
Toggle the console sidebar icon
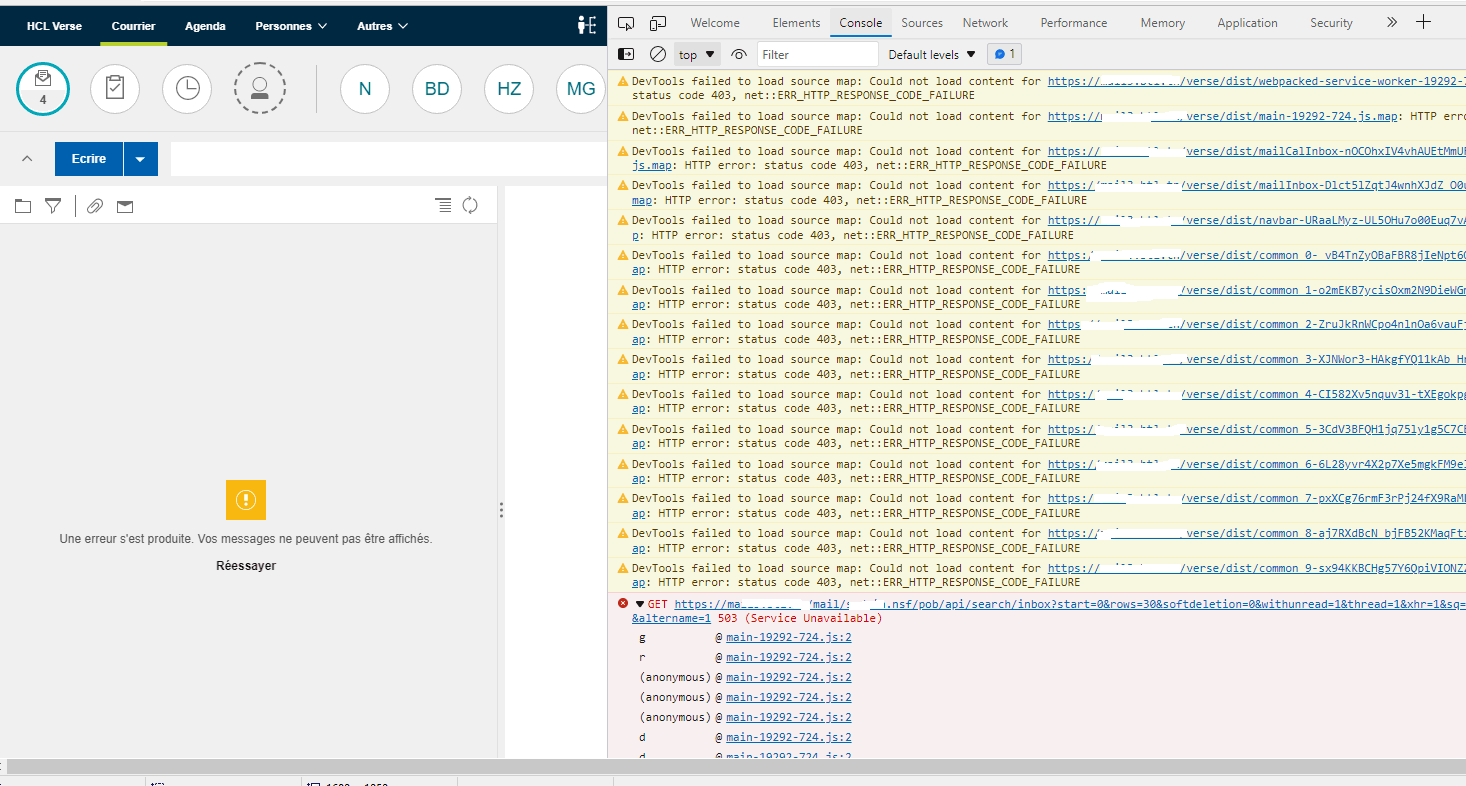click(x=626, y=54)
